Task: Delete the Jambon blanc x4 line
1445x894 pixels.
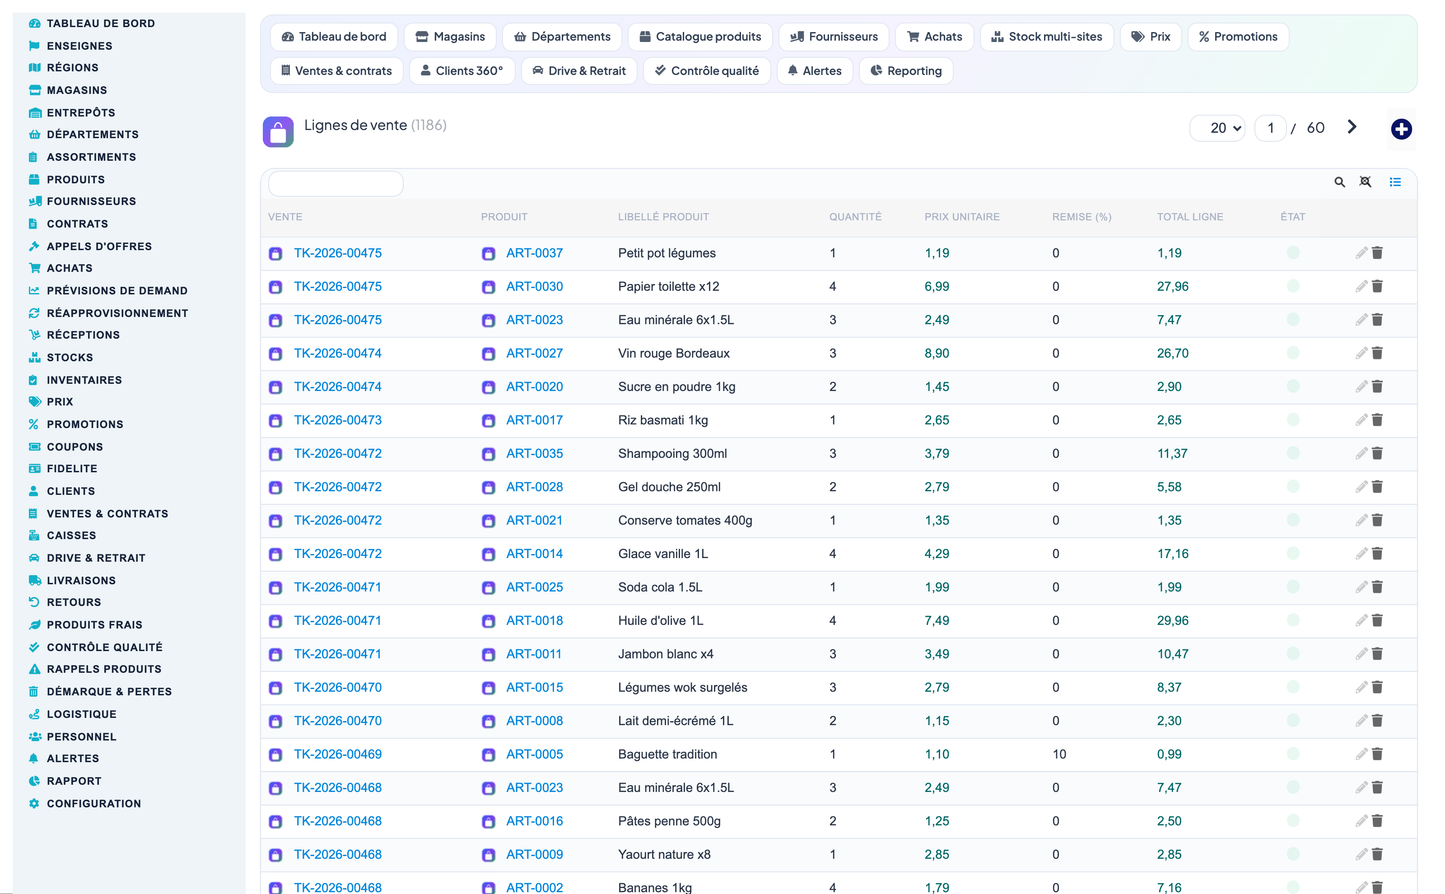Action: (x=1377, y=654)
